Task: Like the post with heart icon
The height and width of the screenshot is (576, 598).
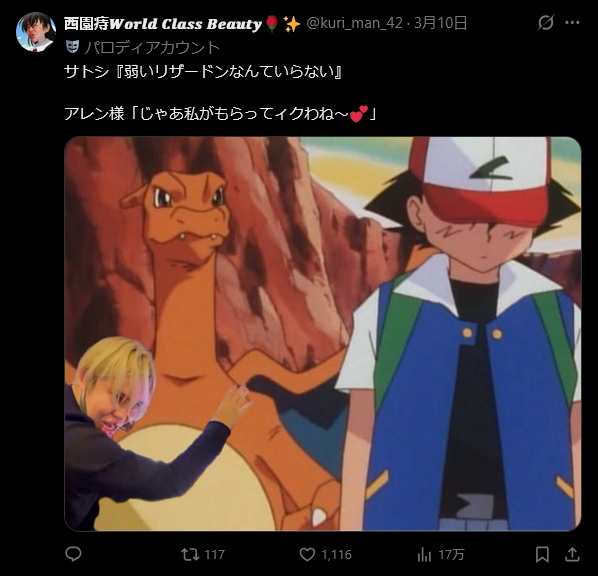Action: coord(307,554)
